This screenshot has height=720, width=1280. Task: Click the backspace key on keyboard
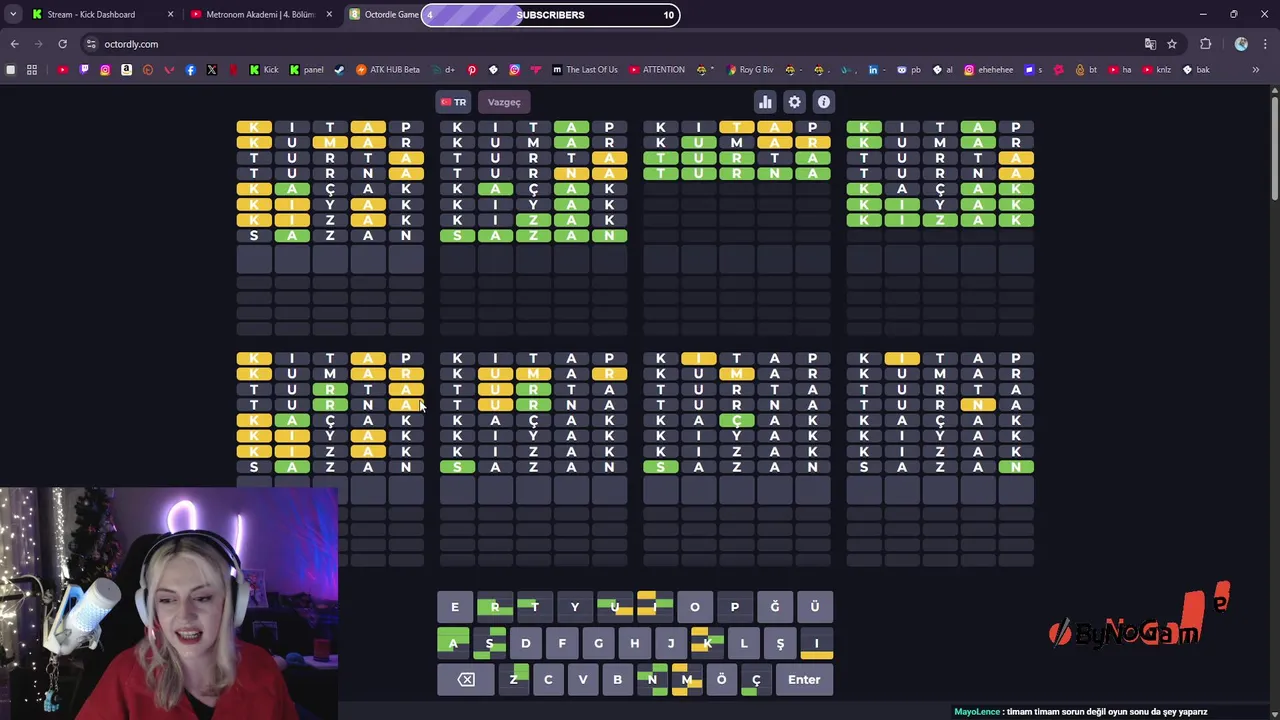466,680
